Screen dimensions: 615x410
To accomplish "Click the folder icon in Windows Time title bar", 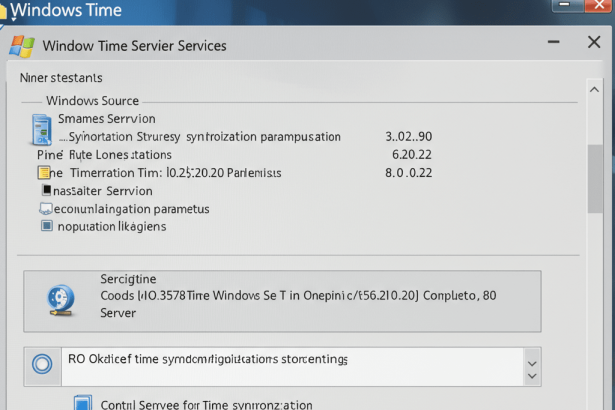I will [x=3, y=12].
